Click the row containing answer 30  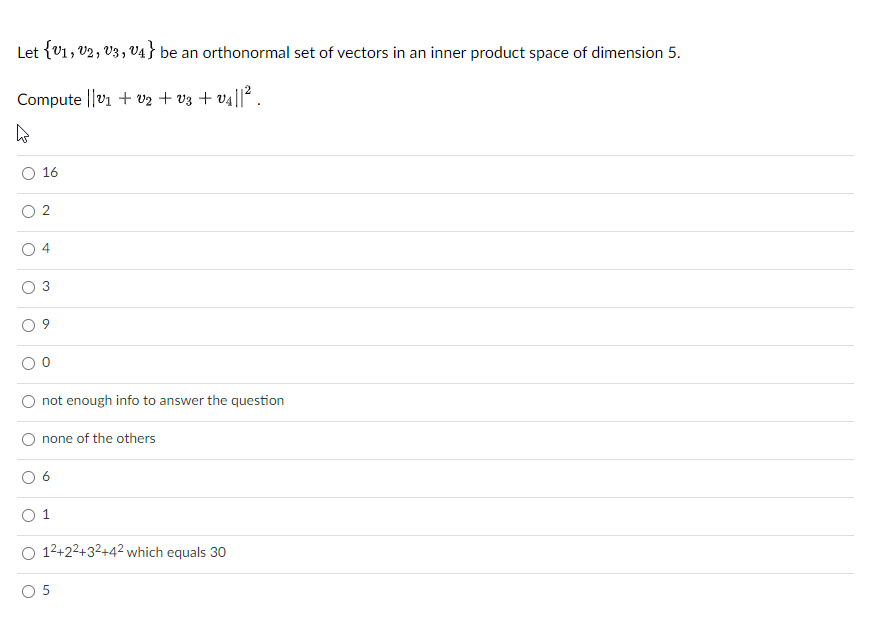click(134, 552)
